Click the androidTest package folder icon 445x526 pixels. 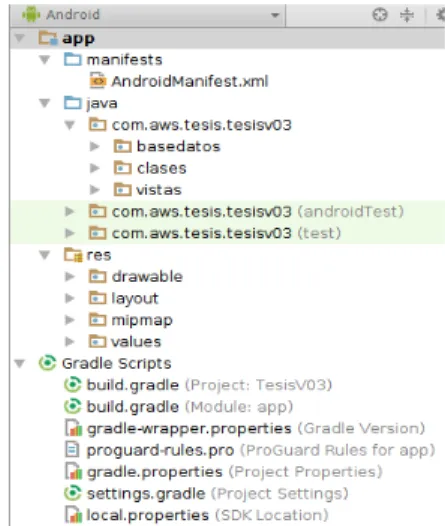(98, 211)
